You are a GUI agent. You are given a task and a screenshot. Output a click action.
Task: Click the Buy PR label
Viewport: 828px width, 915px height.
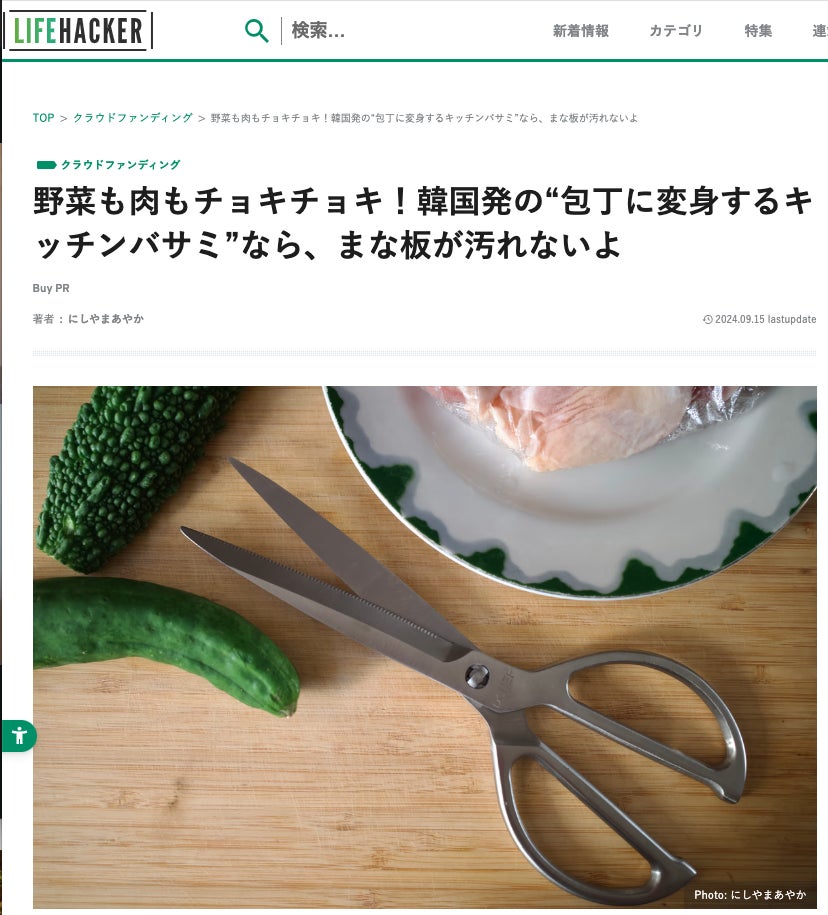click(51, 288)
